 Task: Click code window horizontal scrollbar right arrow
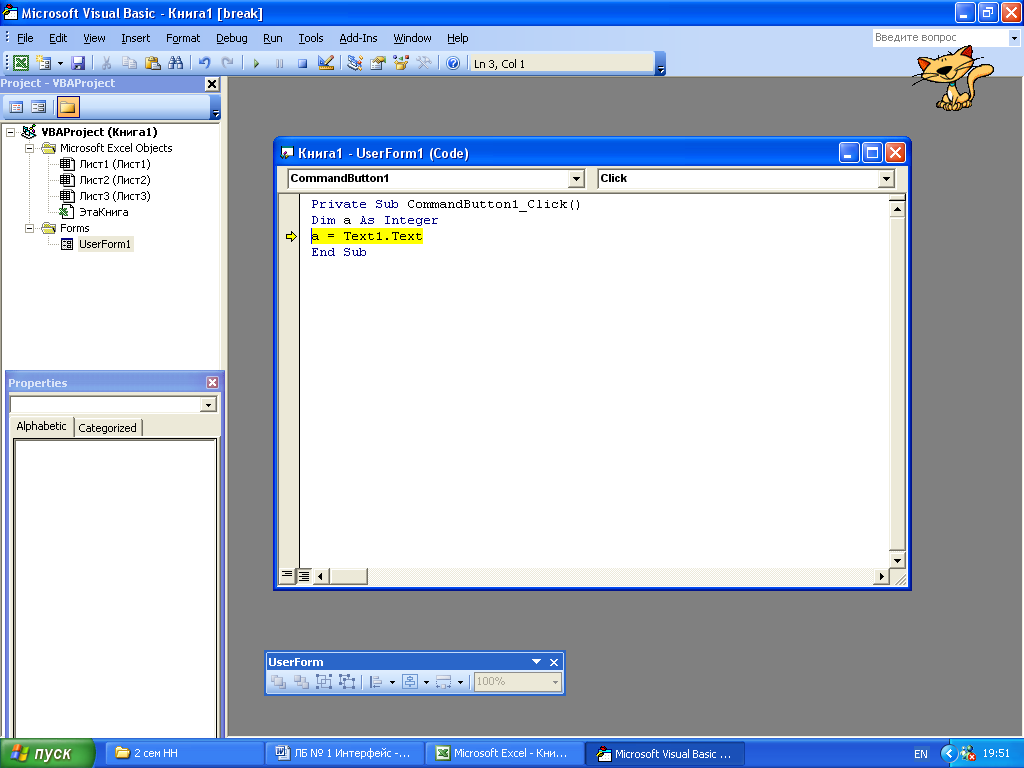point(881,576)
